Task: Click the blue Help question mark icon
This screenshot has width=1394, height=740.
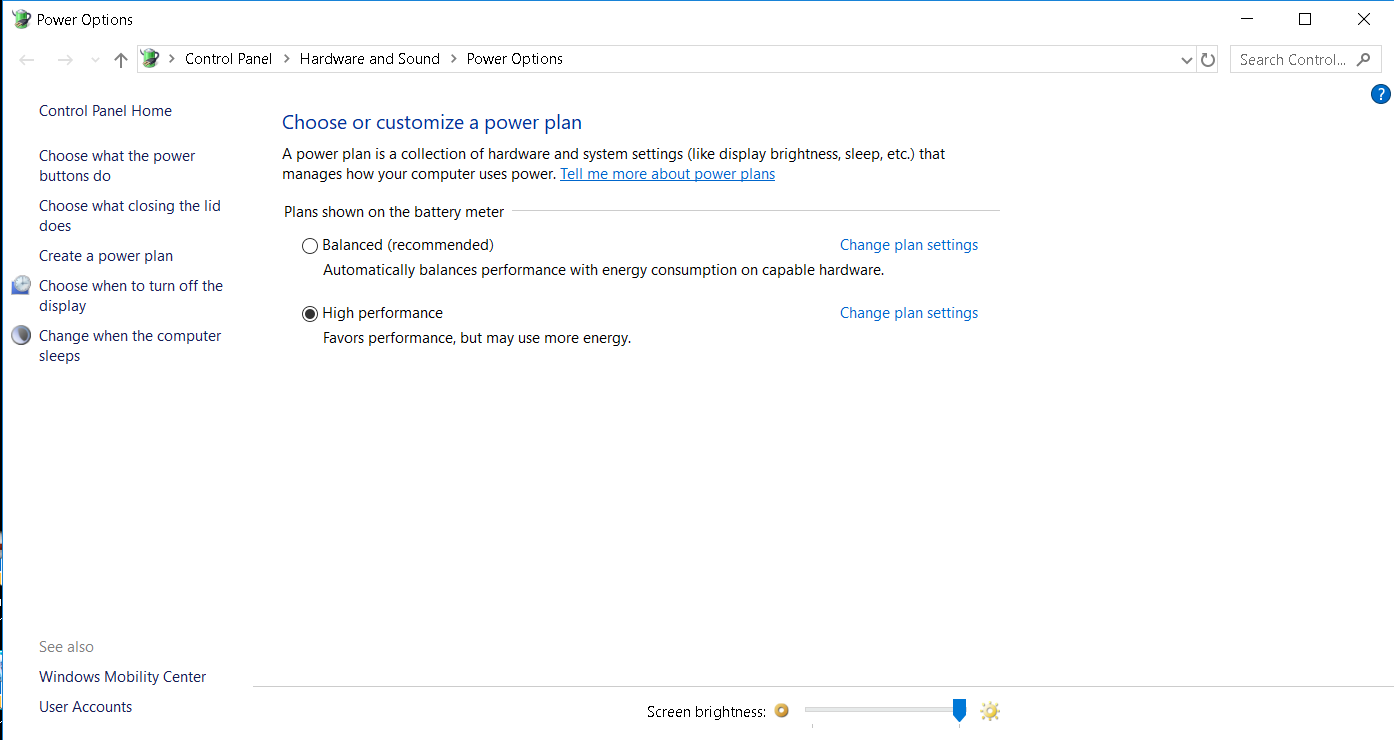Action: pos(1381,94)
